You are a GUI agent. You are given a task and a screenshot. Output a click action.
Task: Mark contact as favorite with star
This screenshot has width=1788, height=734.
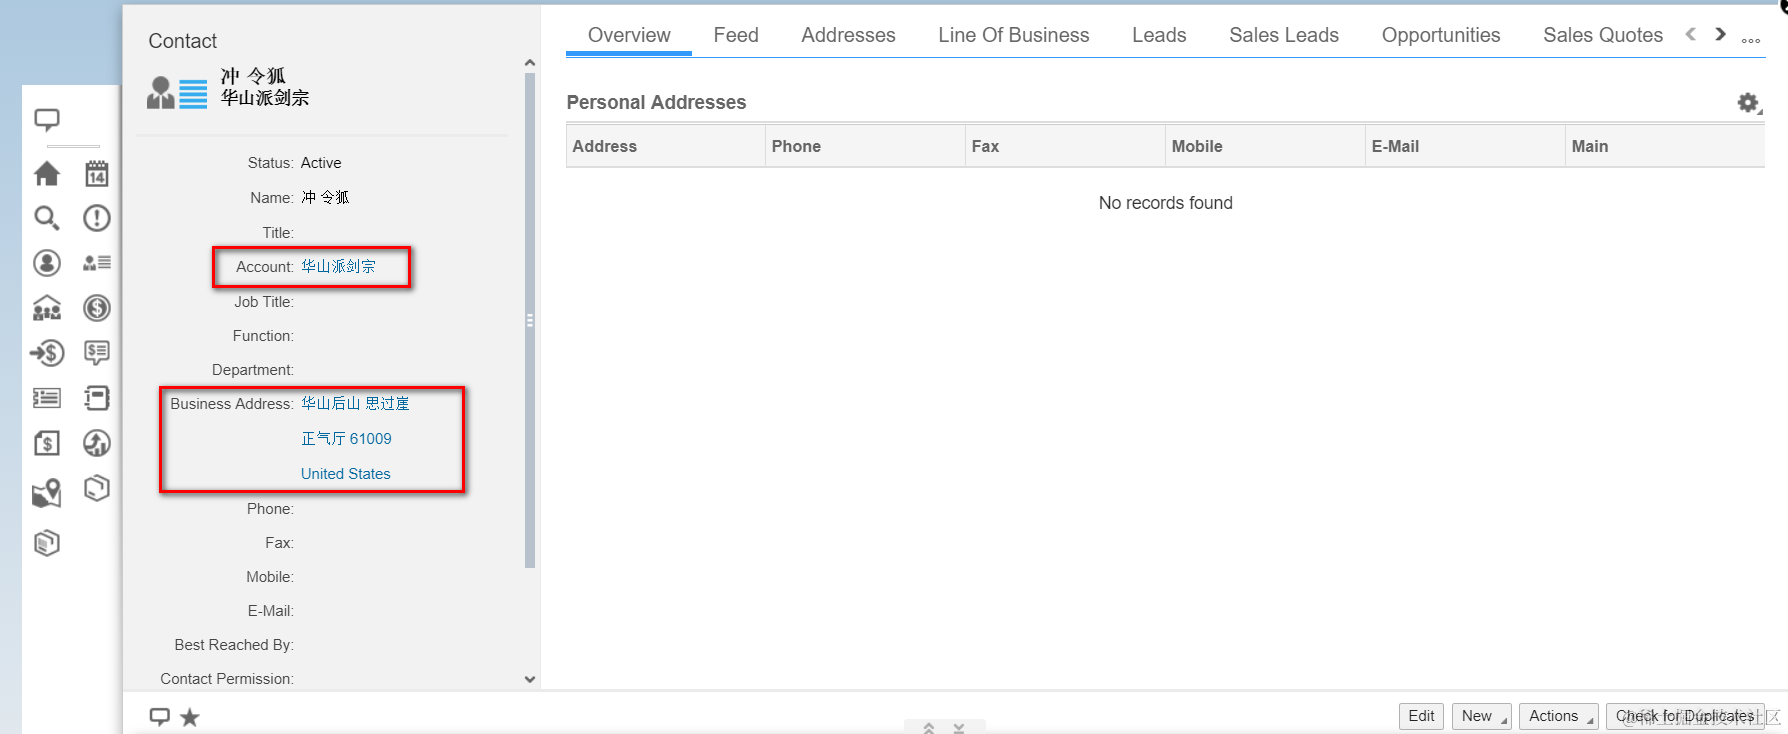click(190, 717)
